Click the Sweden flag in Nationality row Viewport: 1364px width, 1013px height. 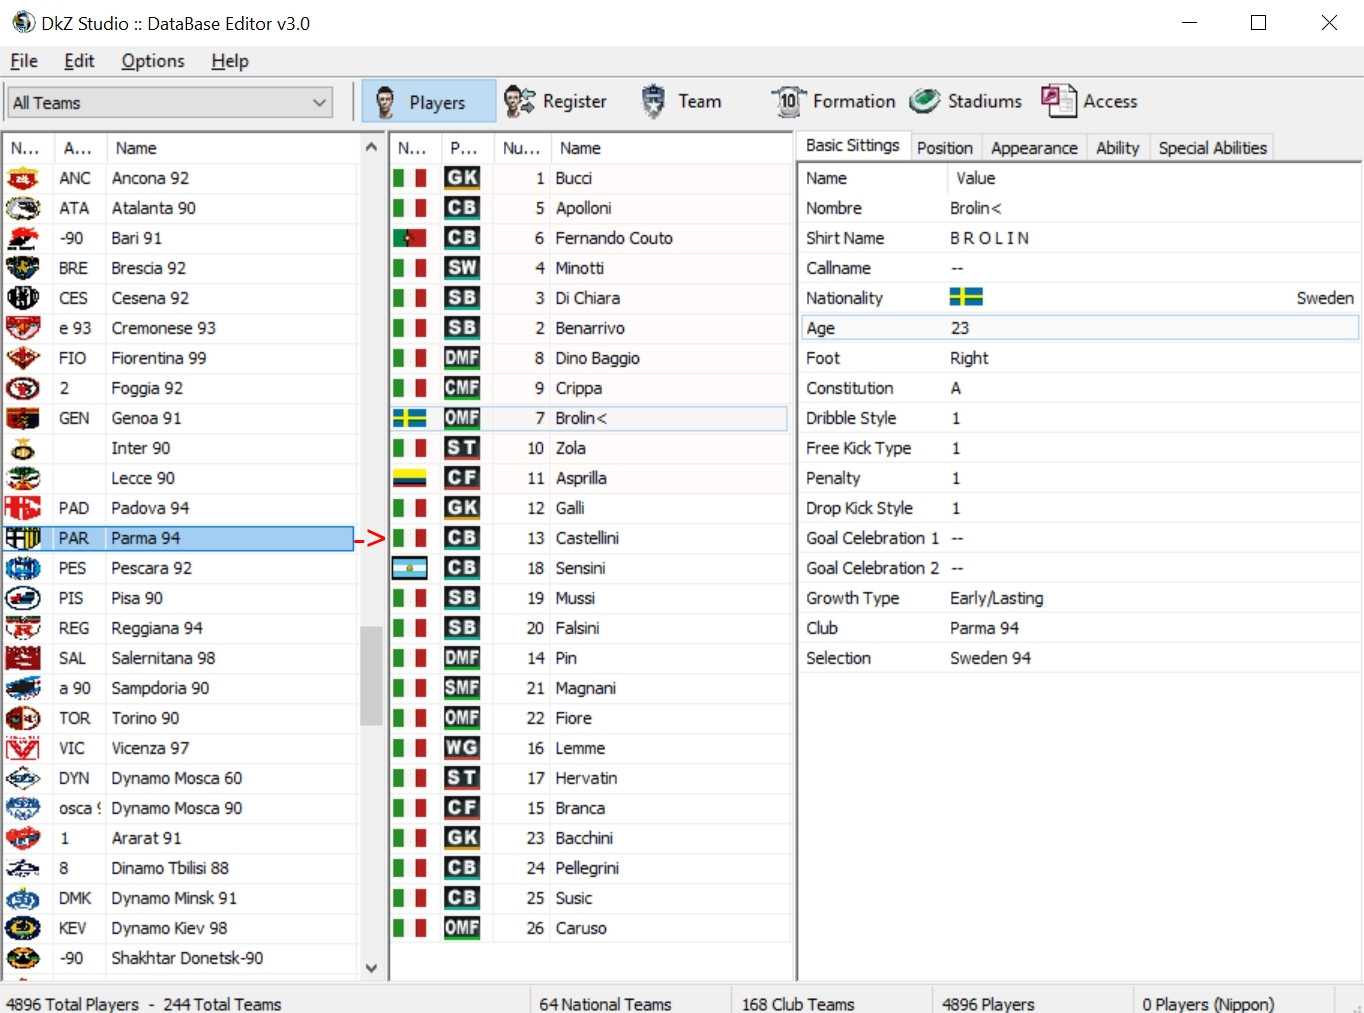966,297
